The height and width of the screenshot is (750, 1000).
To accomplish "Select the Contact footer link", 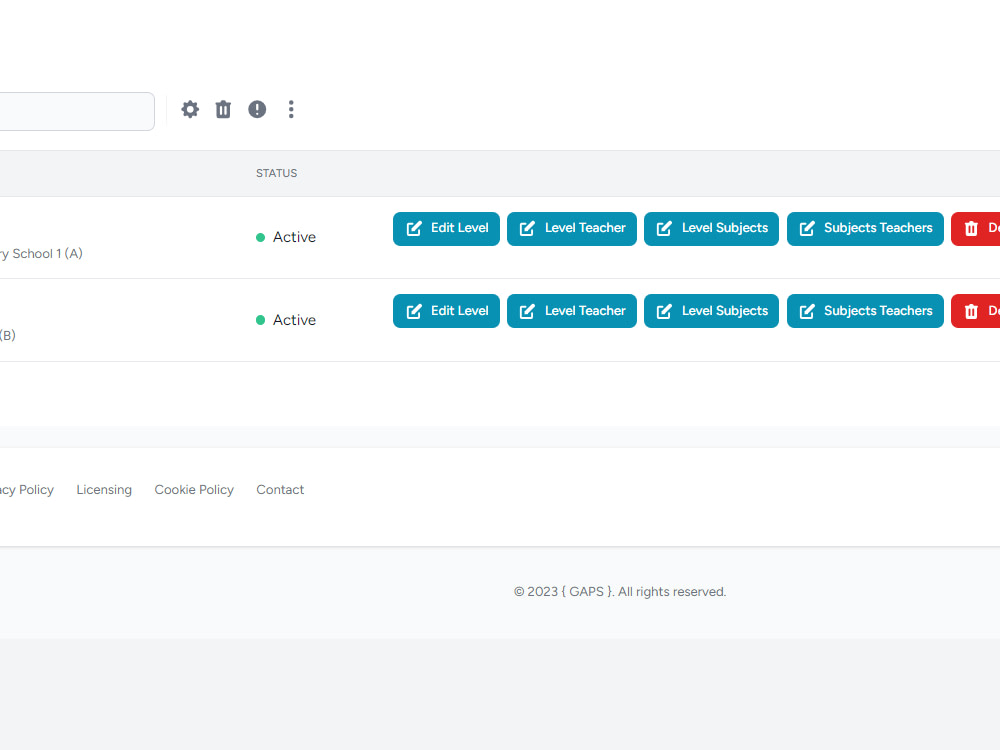I will tap(280, 489).
